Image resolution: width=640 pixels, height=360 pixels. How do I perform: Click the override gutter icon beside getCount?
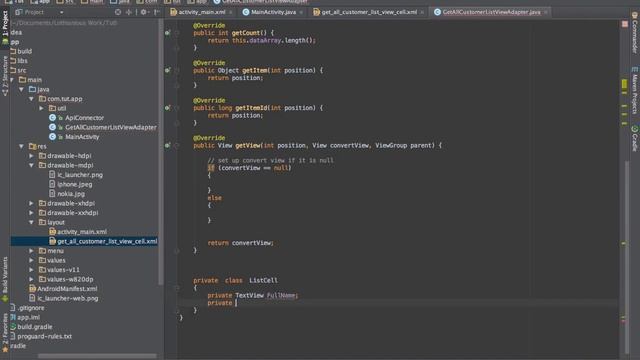tap(167, 33)
